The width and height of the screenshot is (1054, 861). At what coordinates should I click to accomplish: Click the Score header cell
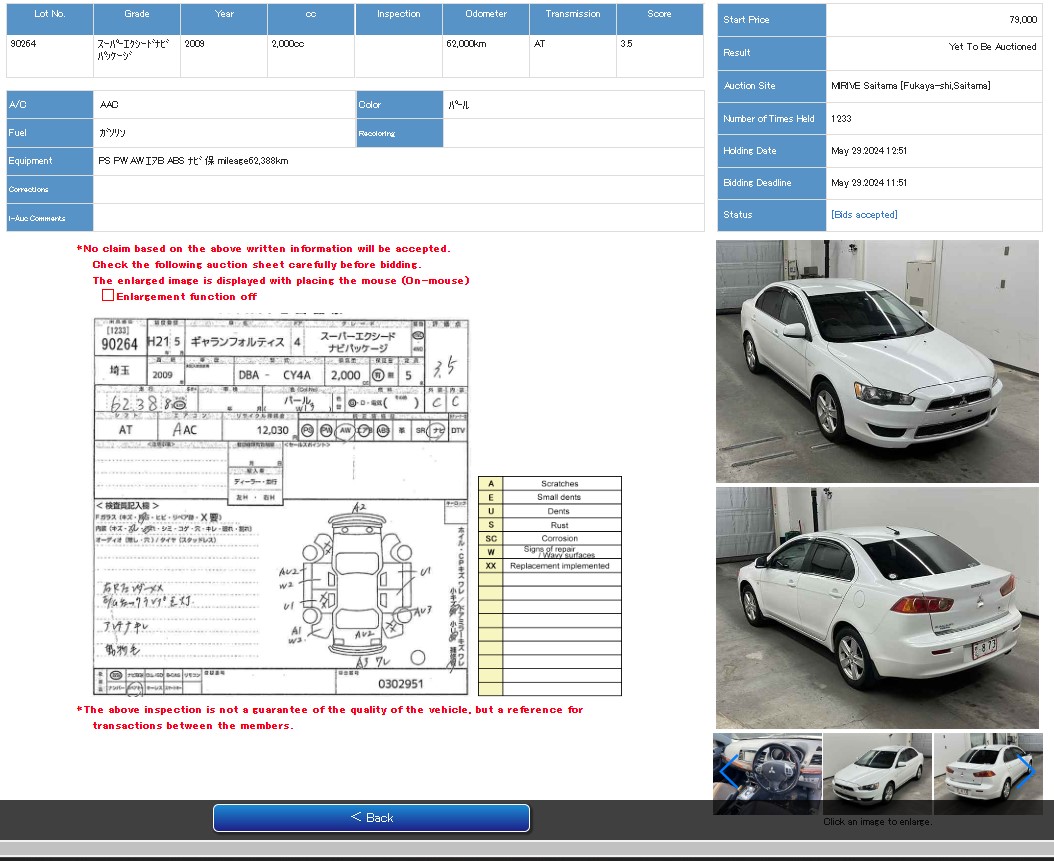click(x=659, y=18)
